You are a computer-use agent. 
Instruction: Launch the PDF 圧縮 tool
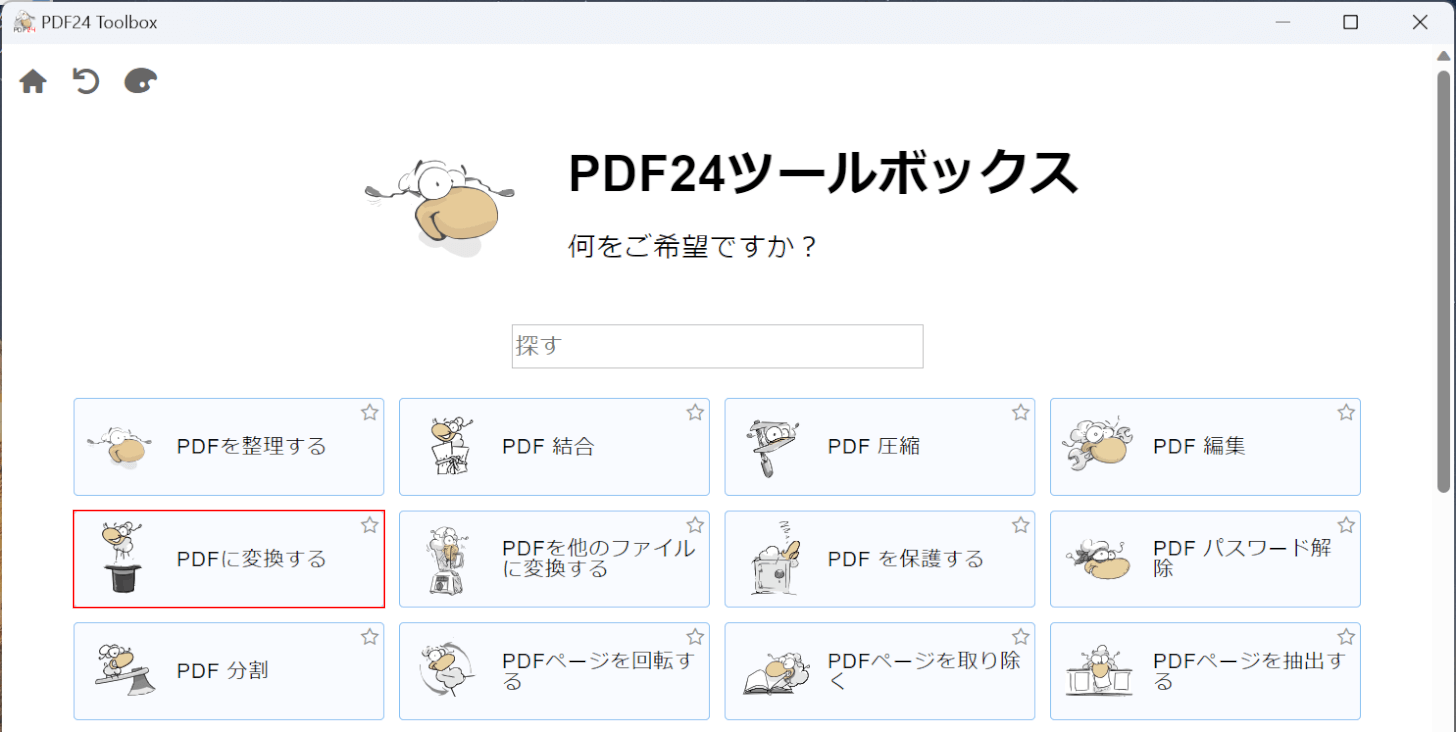coord(879,447)
